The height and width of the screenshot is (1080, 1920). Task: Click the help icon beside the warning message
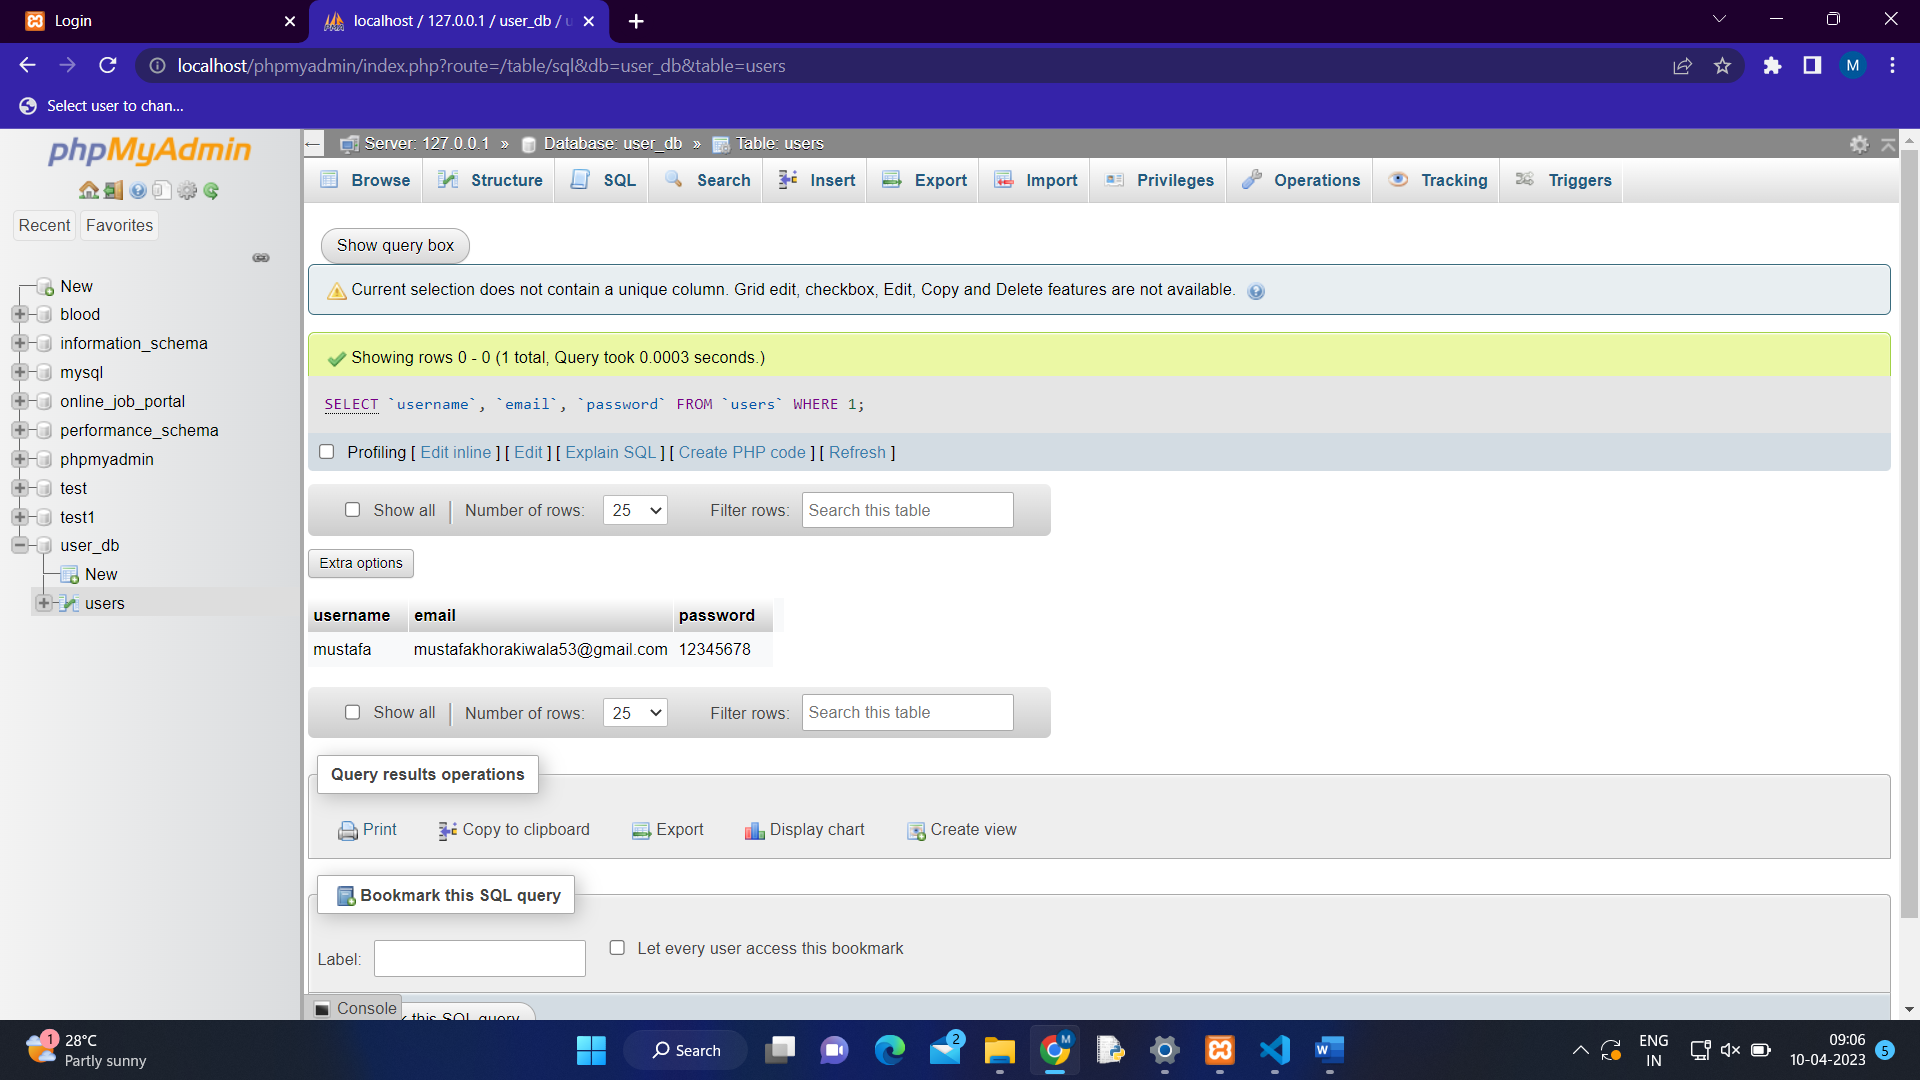tap(1256, 291)
